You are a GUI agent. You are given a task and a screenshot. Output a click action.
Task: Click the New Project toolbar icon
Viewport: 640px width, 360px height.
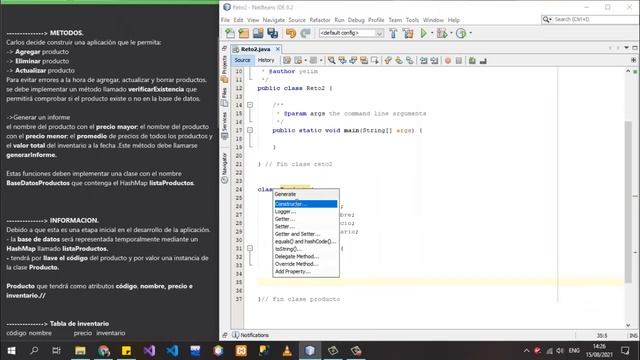[x=244, y=33]
